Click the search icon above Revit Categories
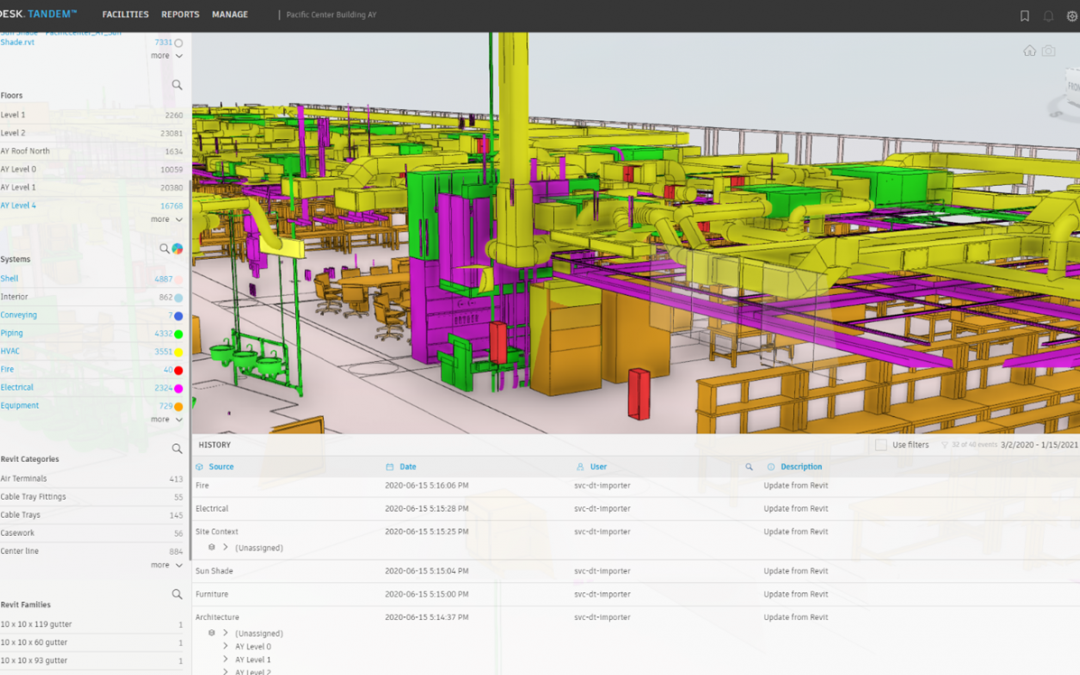 (177, 448)
